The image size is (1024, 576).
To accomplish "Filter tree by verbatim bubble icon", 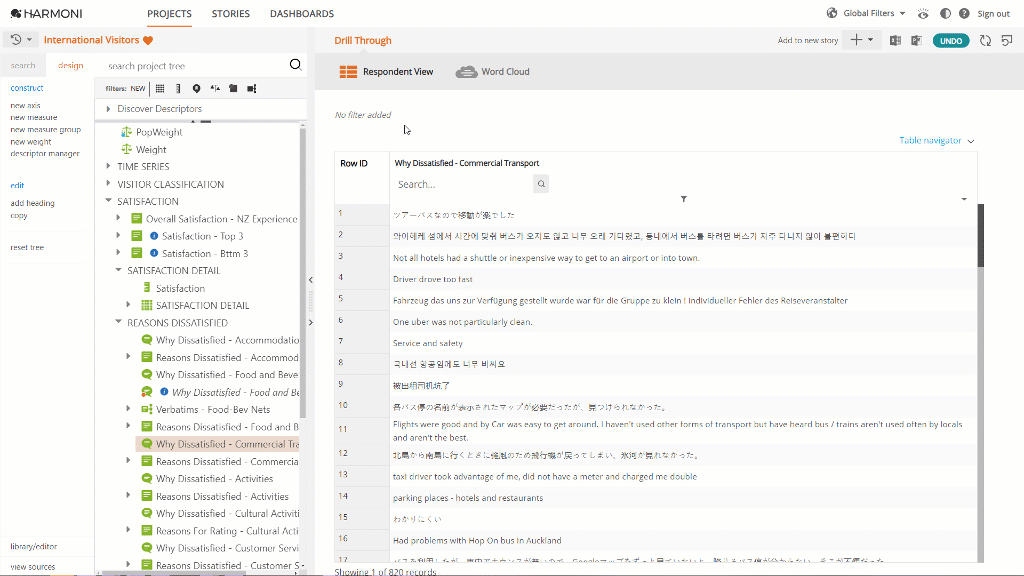I will click(197, 88).
